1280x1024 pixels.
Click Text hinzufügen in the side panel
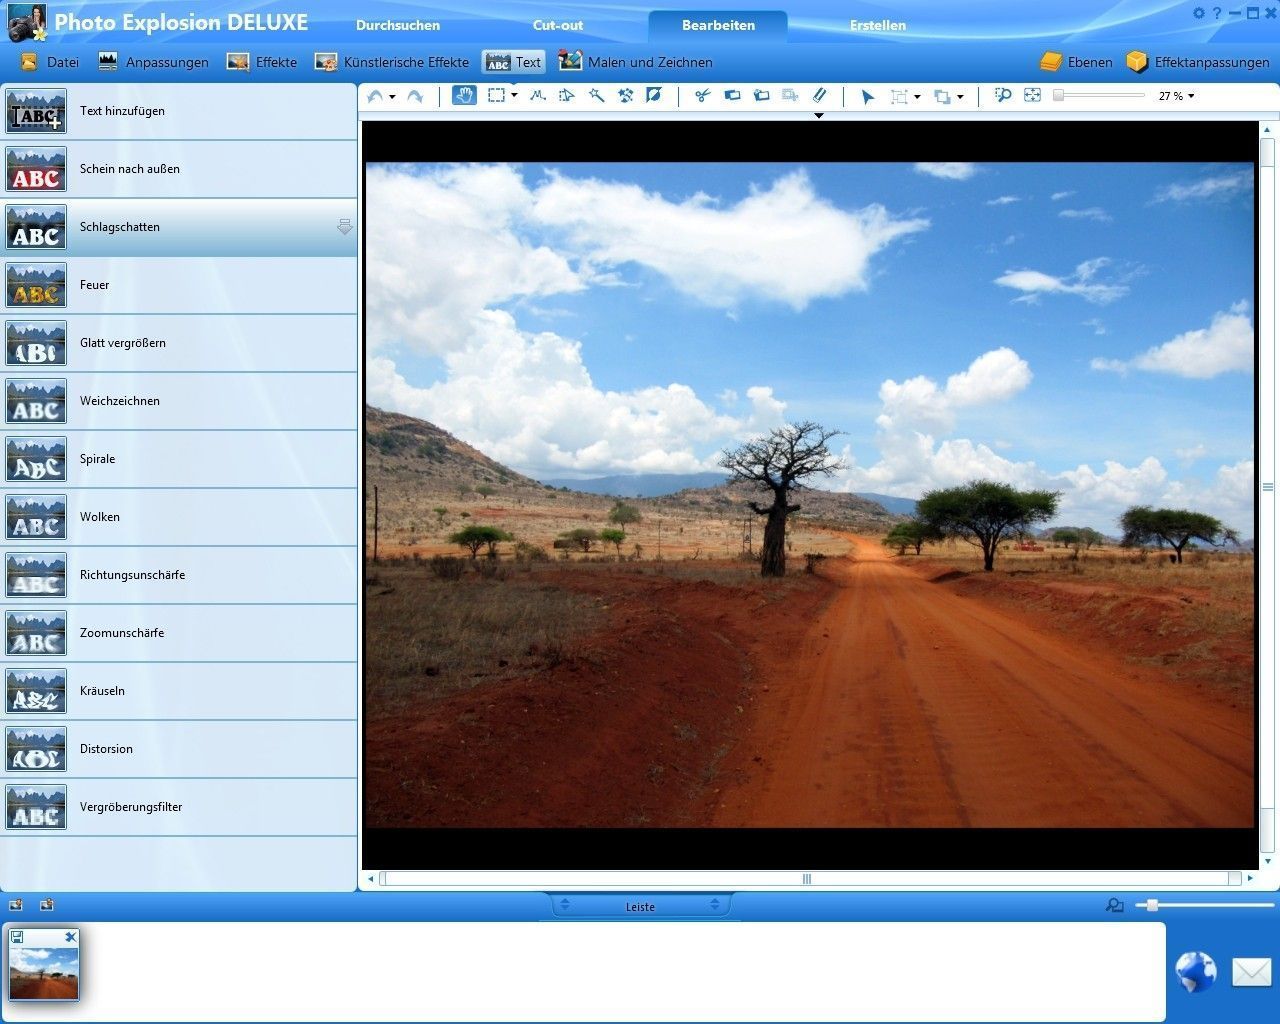122,111
